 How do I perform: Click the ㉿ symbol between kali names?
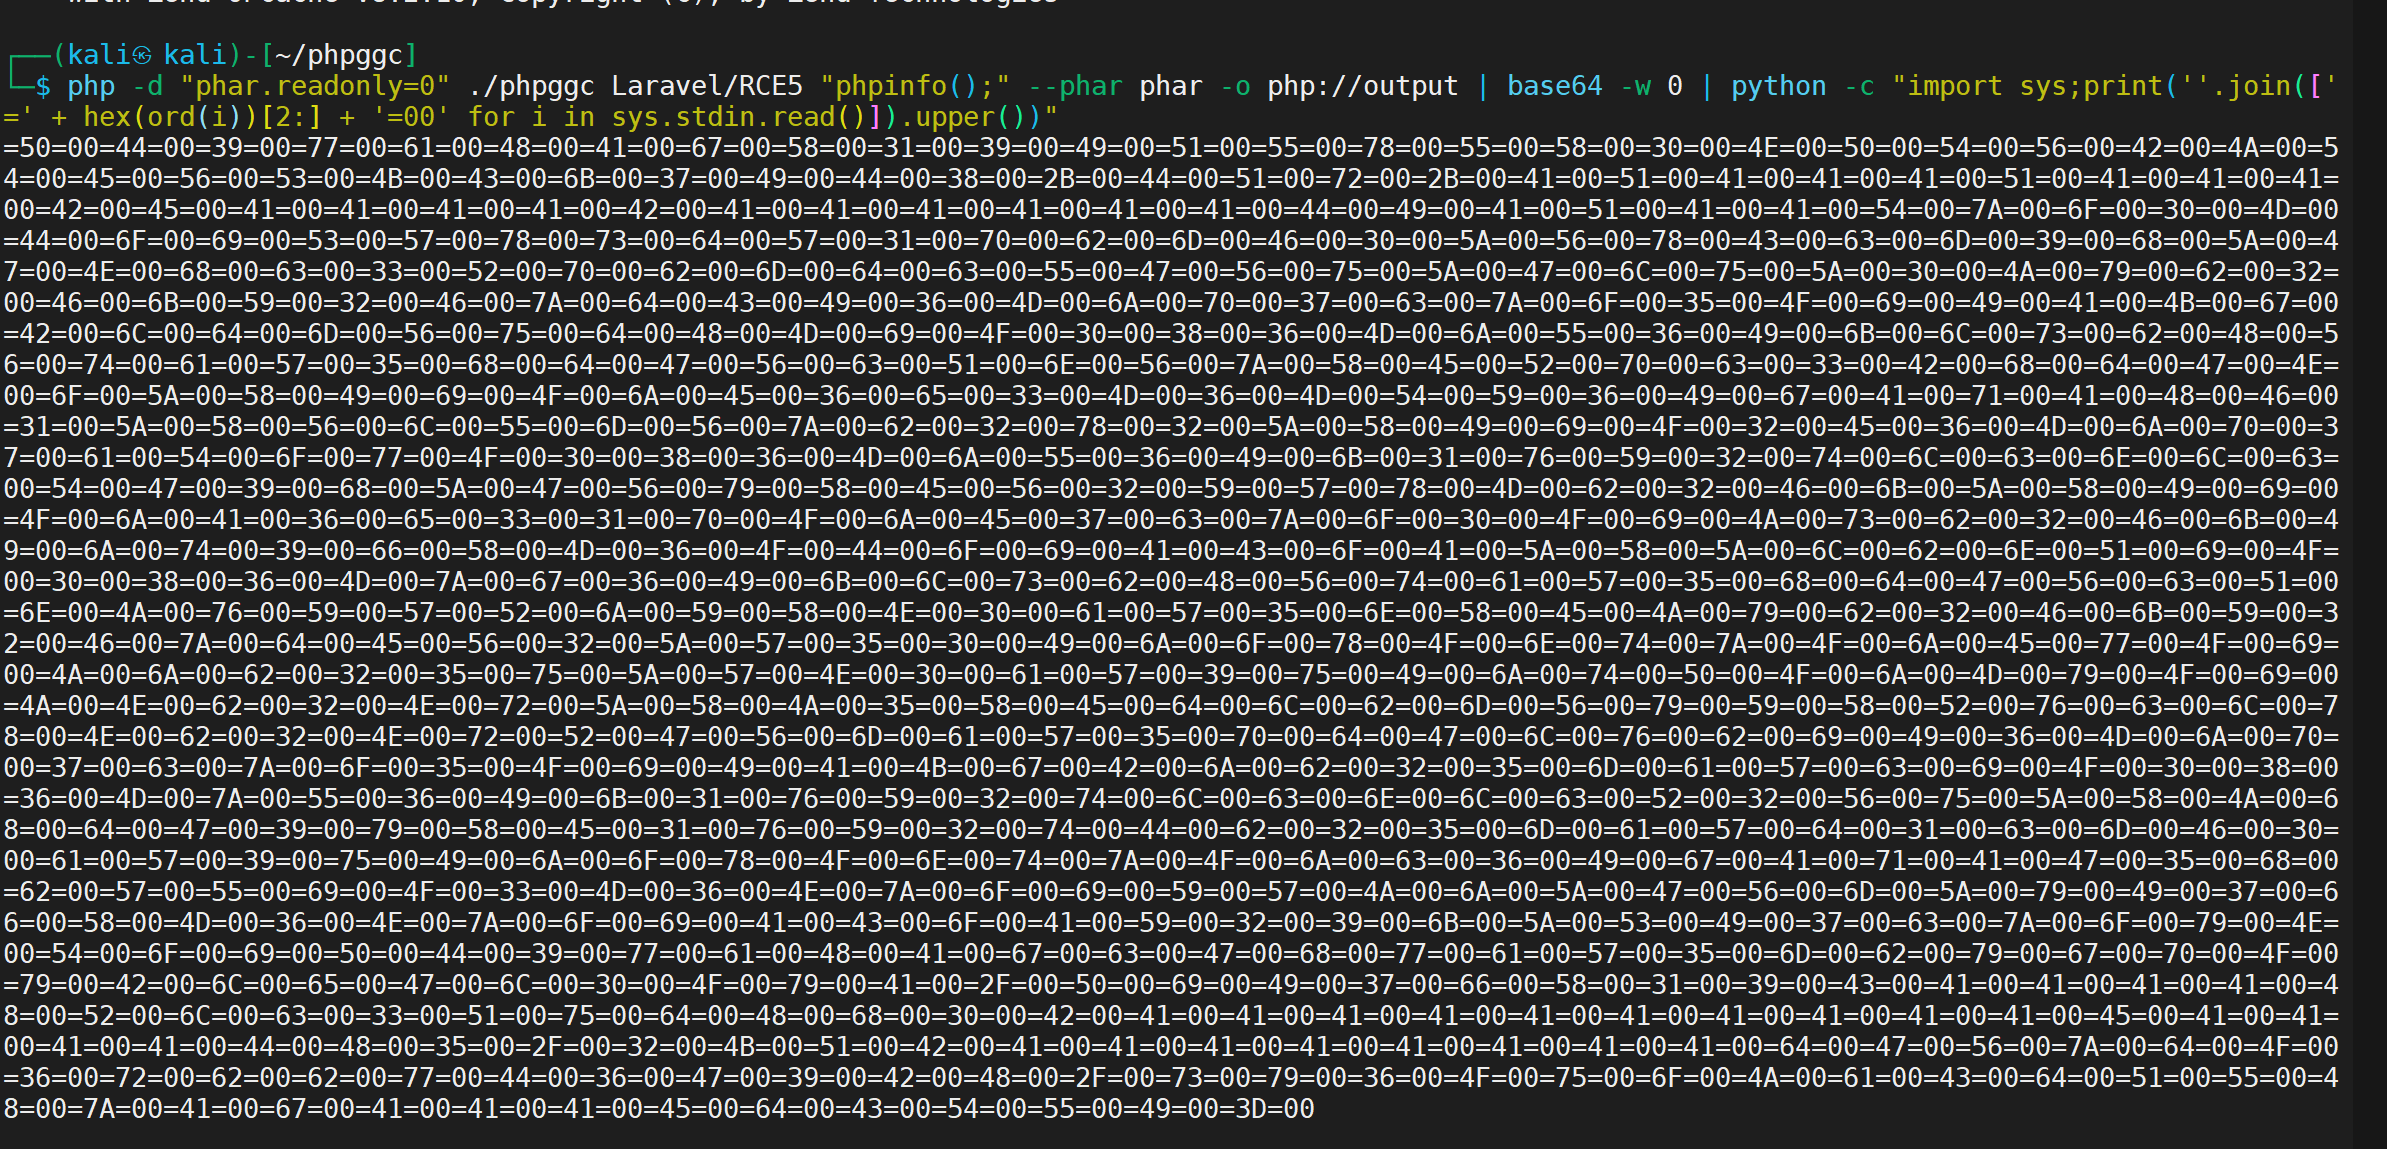[142, 55]
